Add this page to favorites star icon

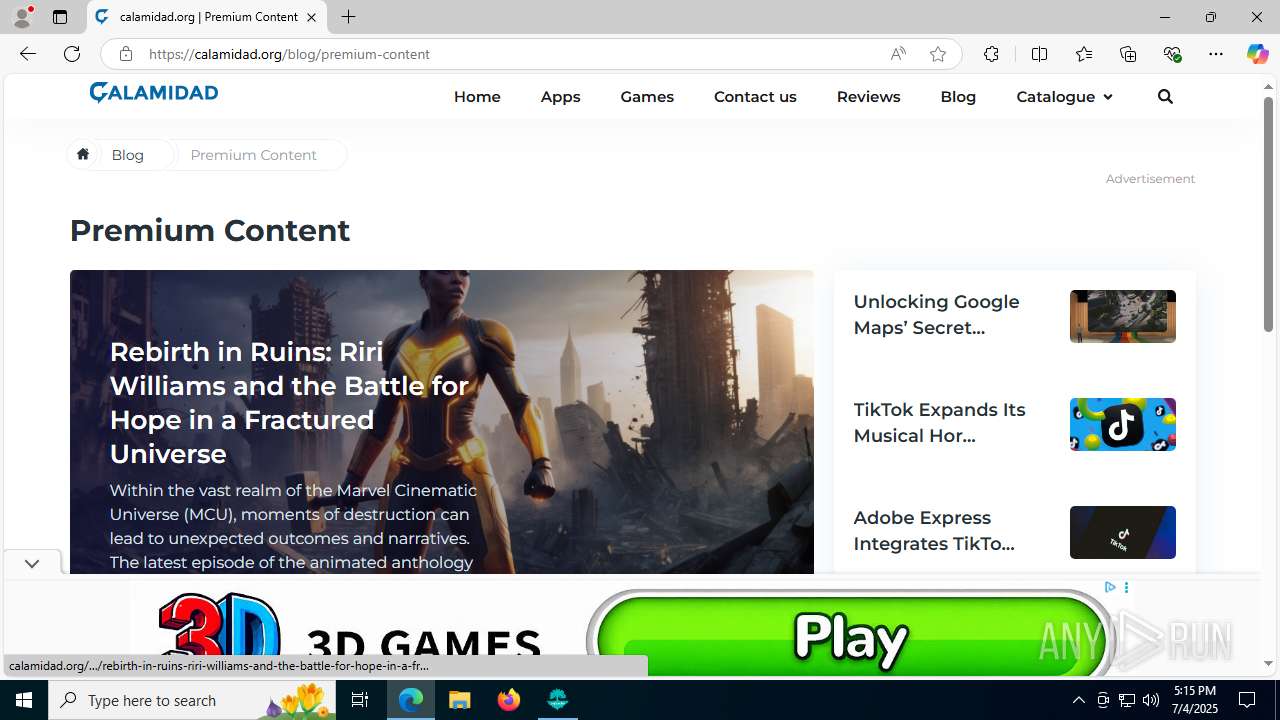[x=938, y=54]
